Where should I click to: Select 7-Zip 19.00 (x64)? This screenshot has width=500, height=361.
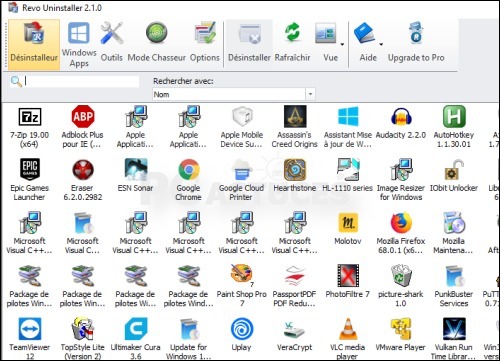29,127
